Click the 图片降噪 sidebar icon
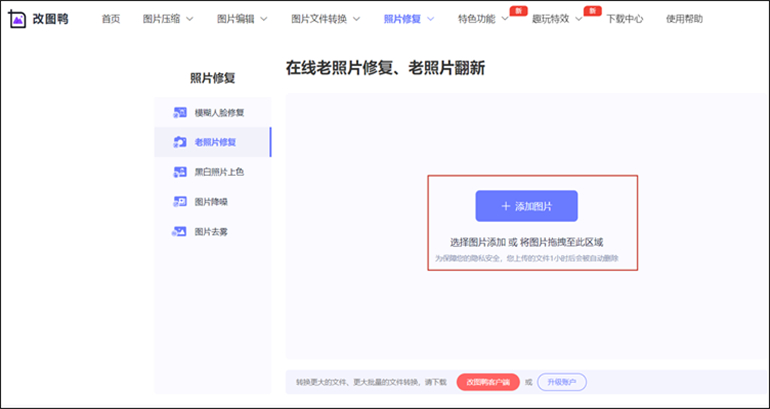The image size is (770, 409). [x=180, y=202]
